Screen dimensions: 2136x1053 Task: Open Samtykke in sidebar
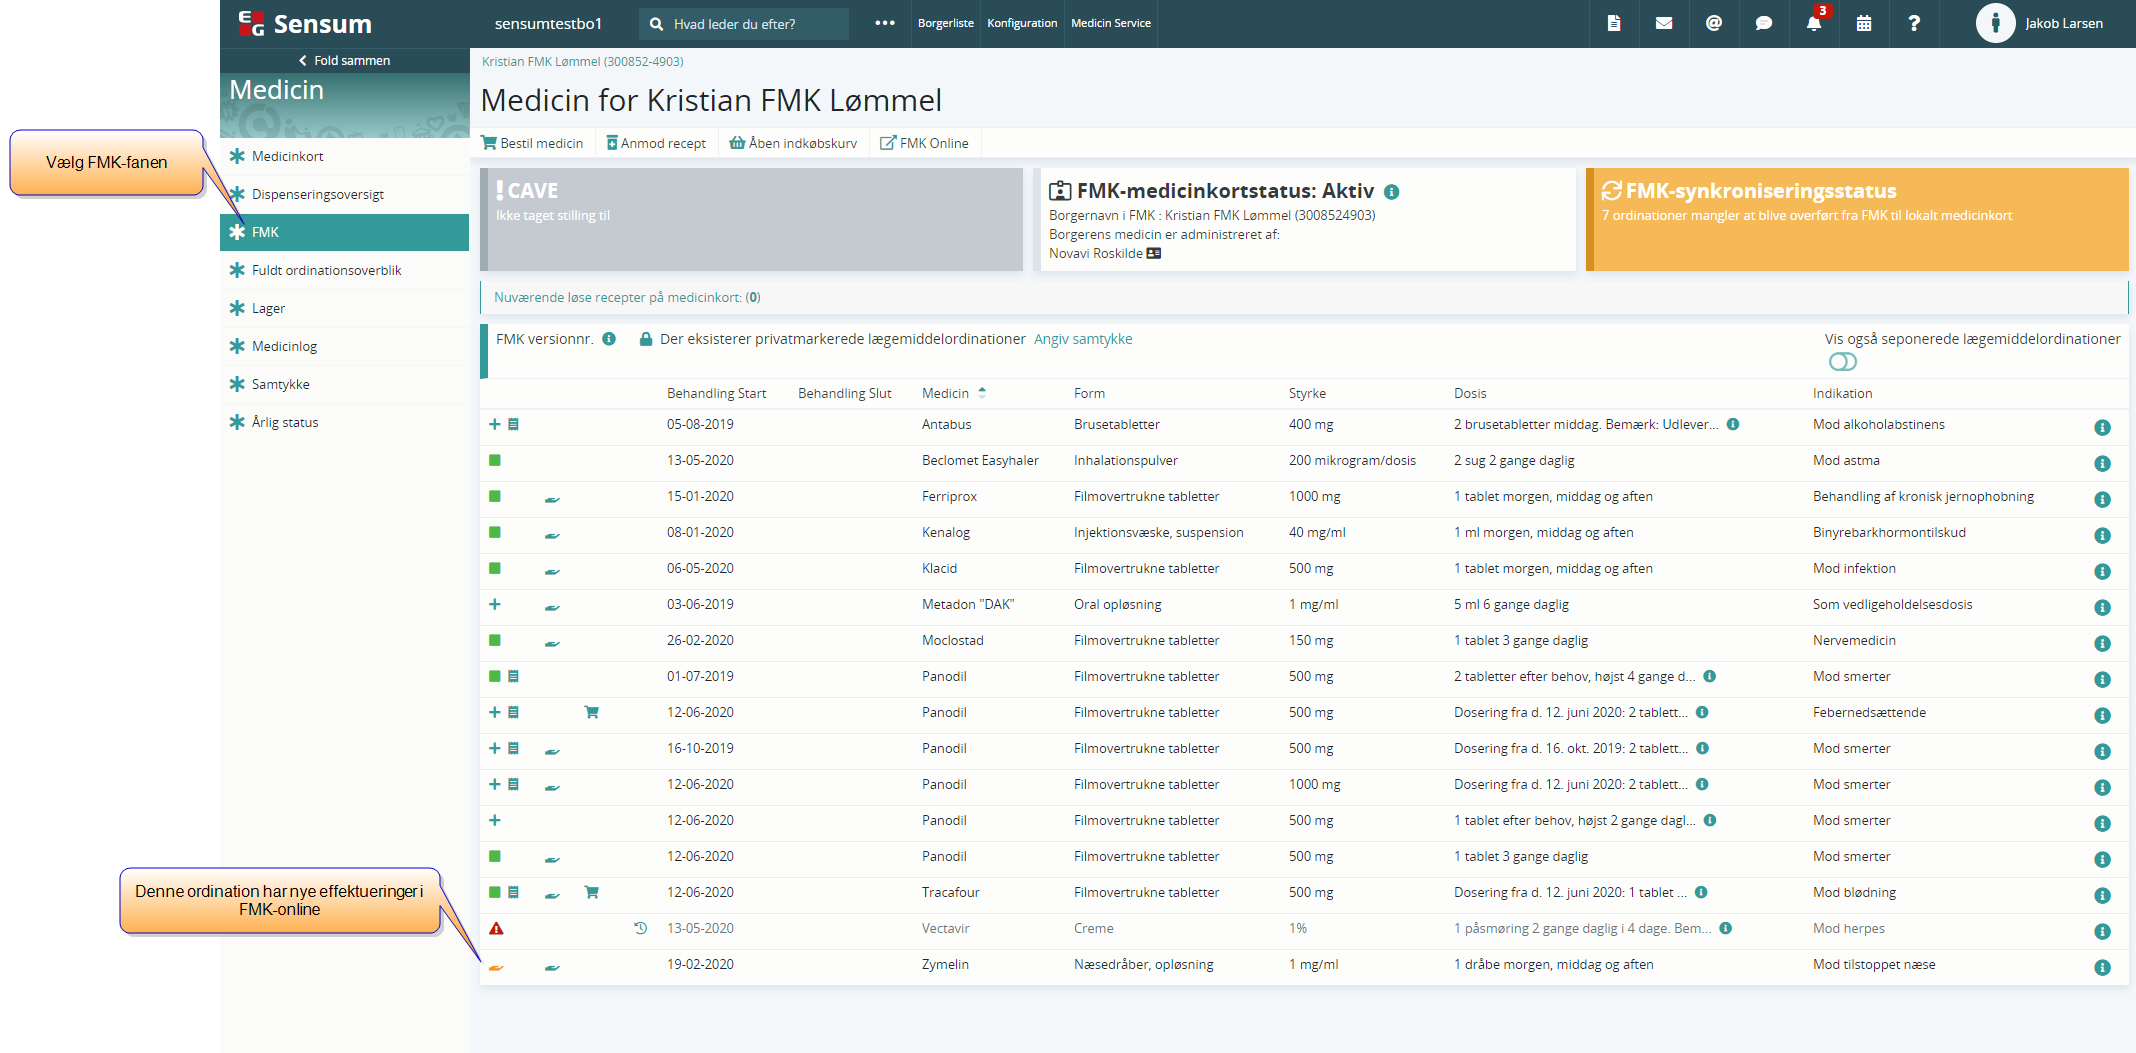[344, 384]
